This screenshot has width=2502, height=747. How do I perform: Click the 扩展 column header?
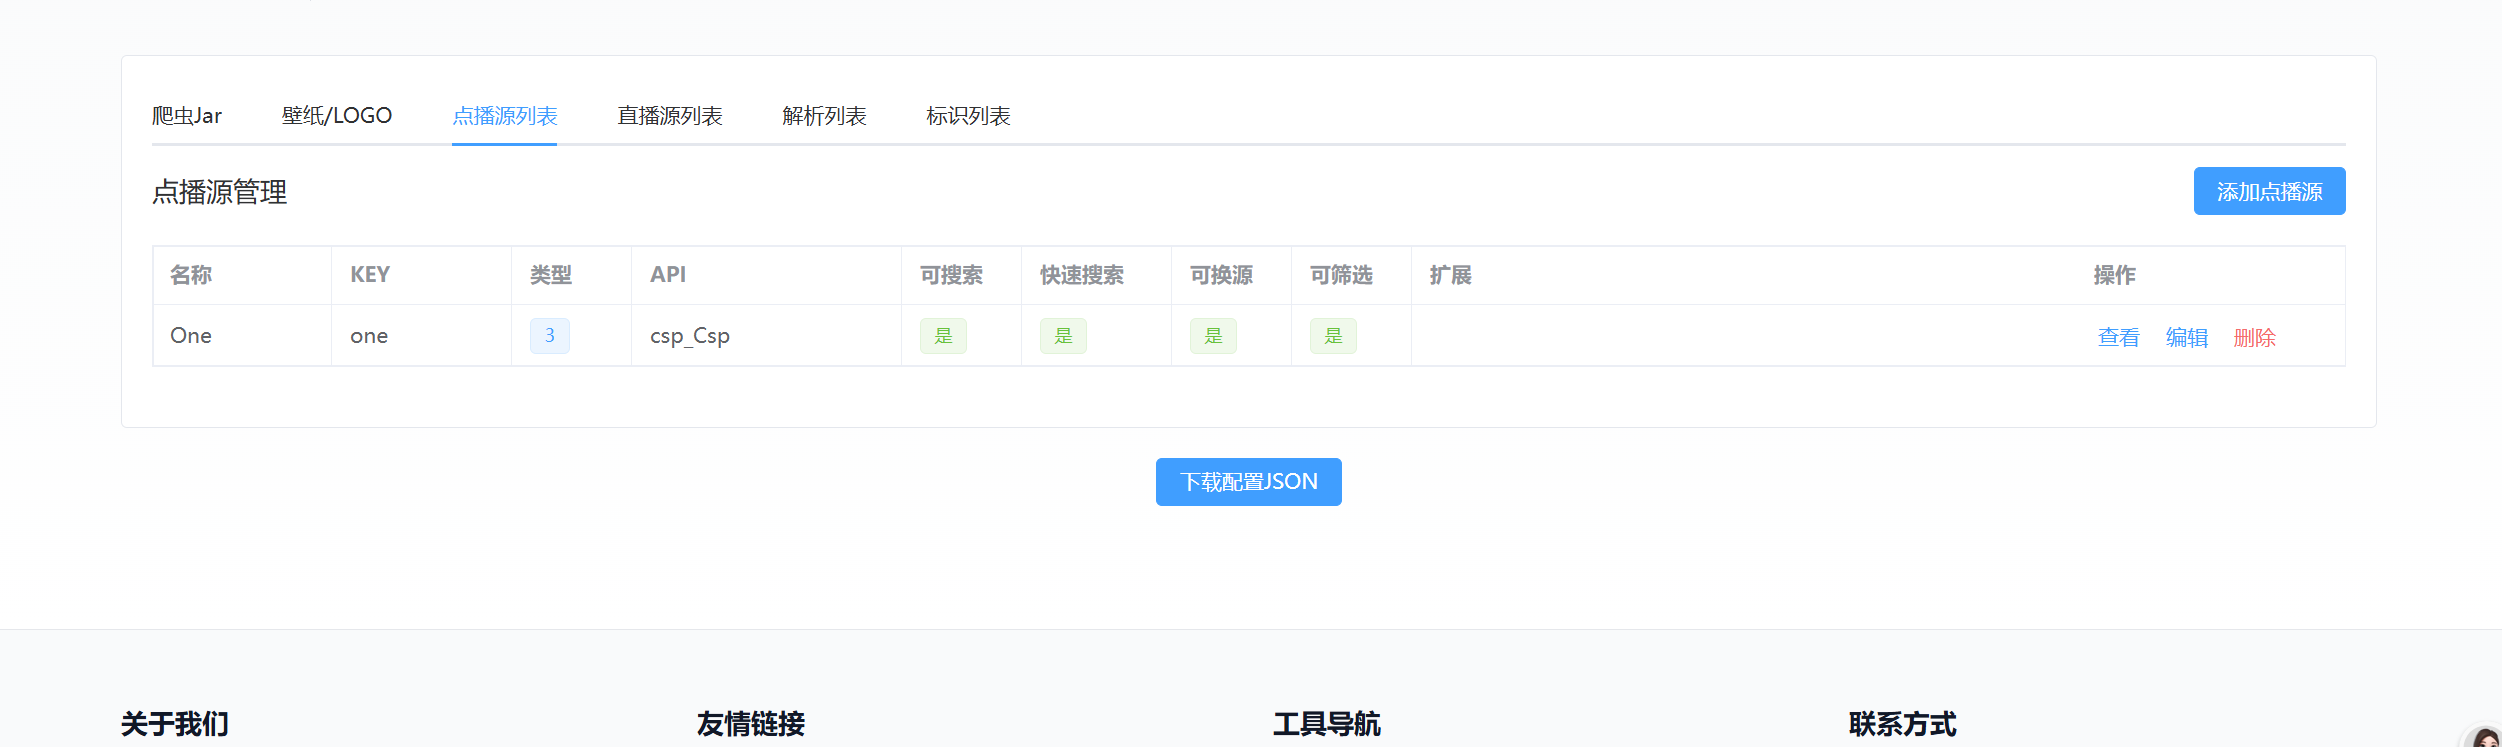[1450, 275]
